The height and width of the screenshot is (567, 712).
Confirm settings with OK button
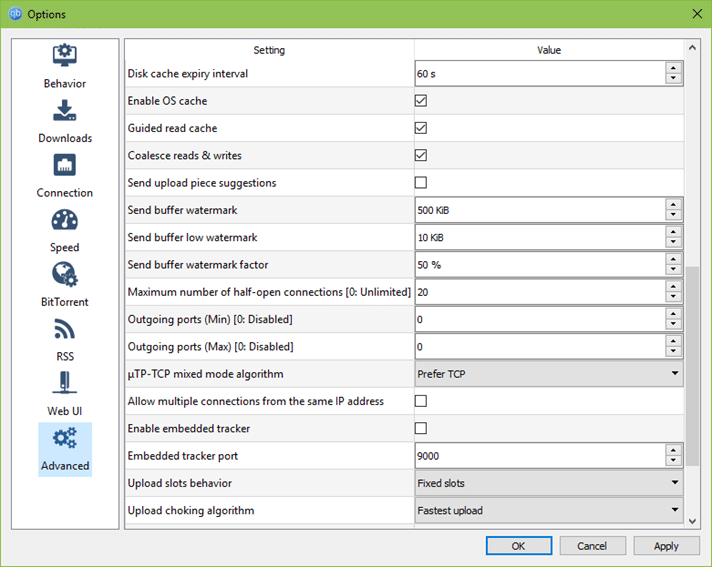coord(519,546)
